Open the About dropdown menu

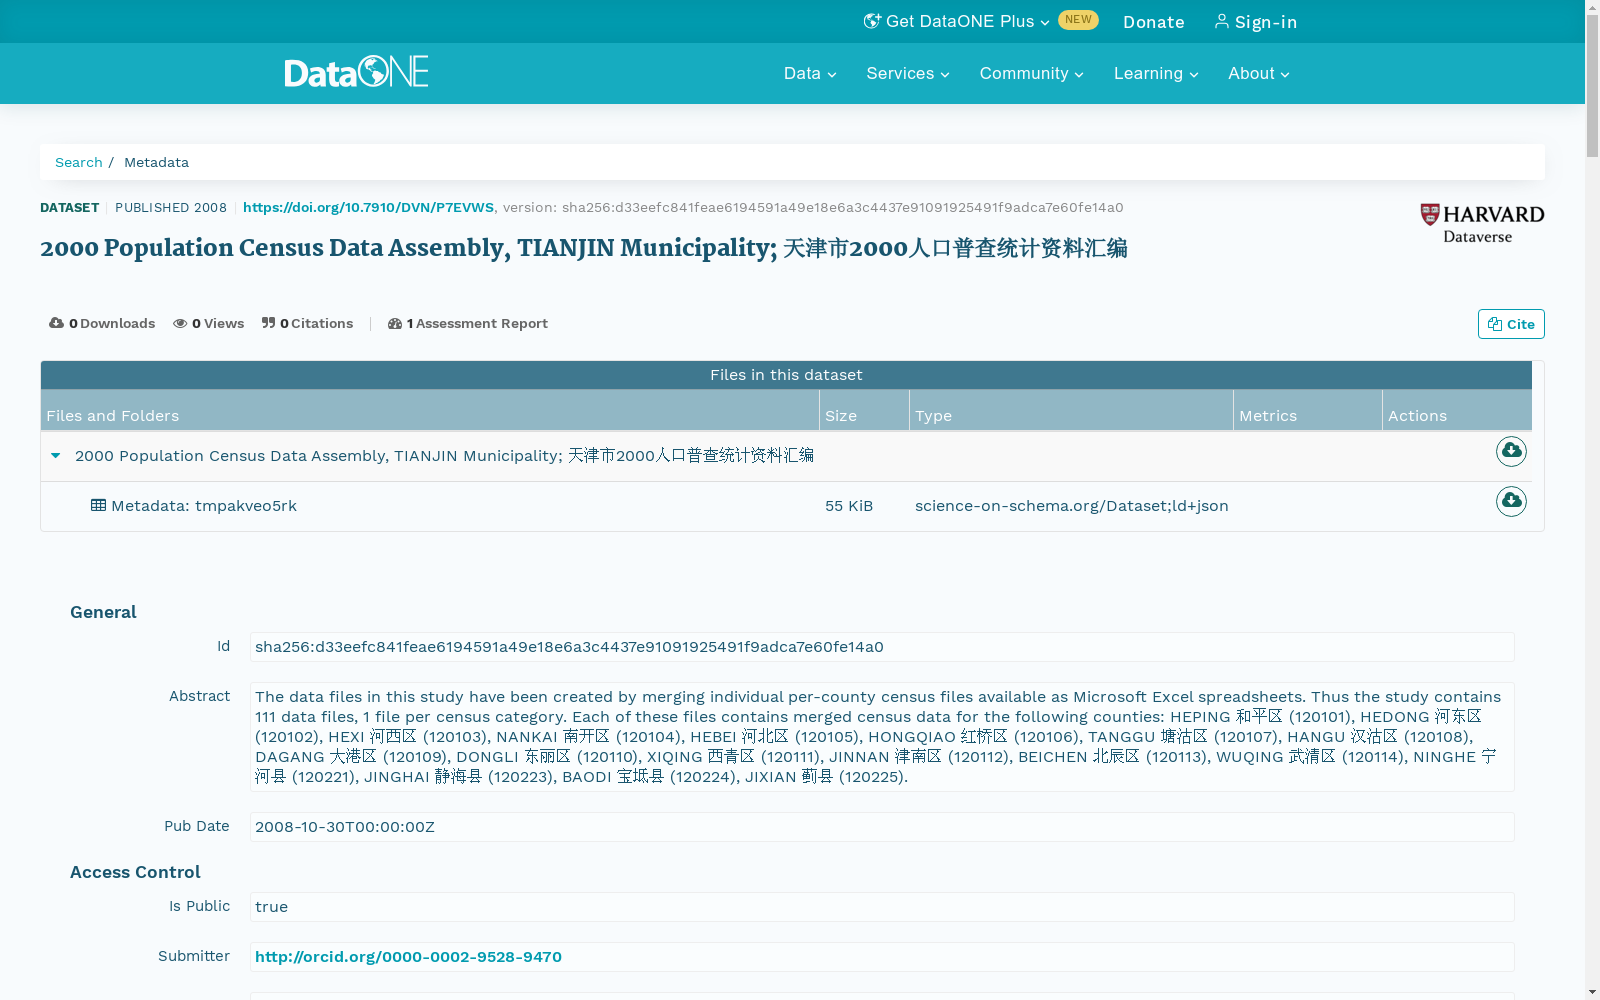coord(1259,73)
